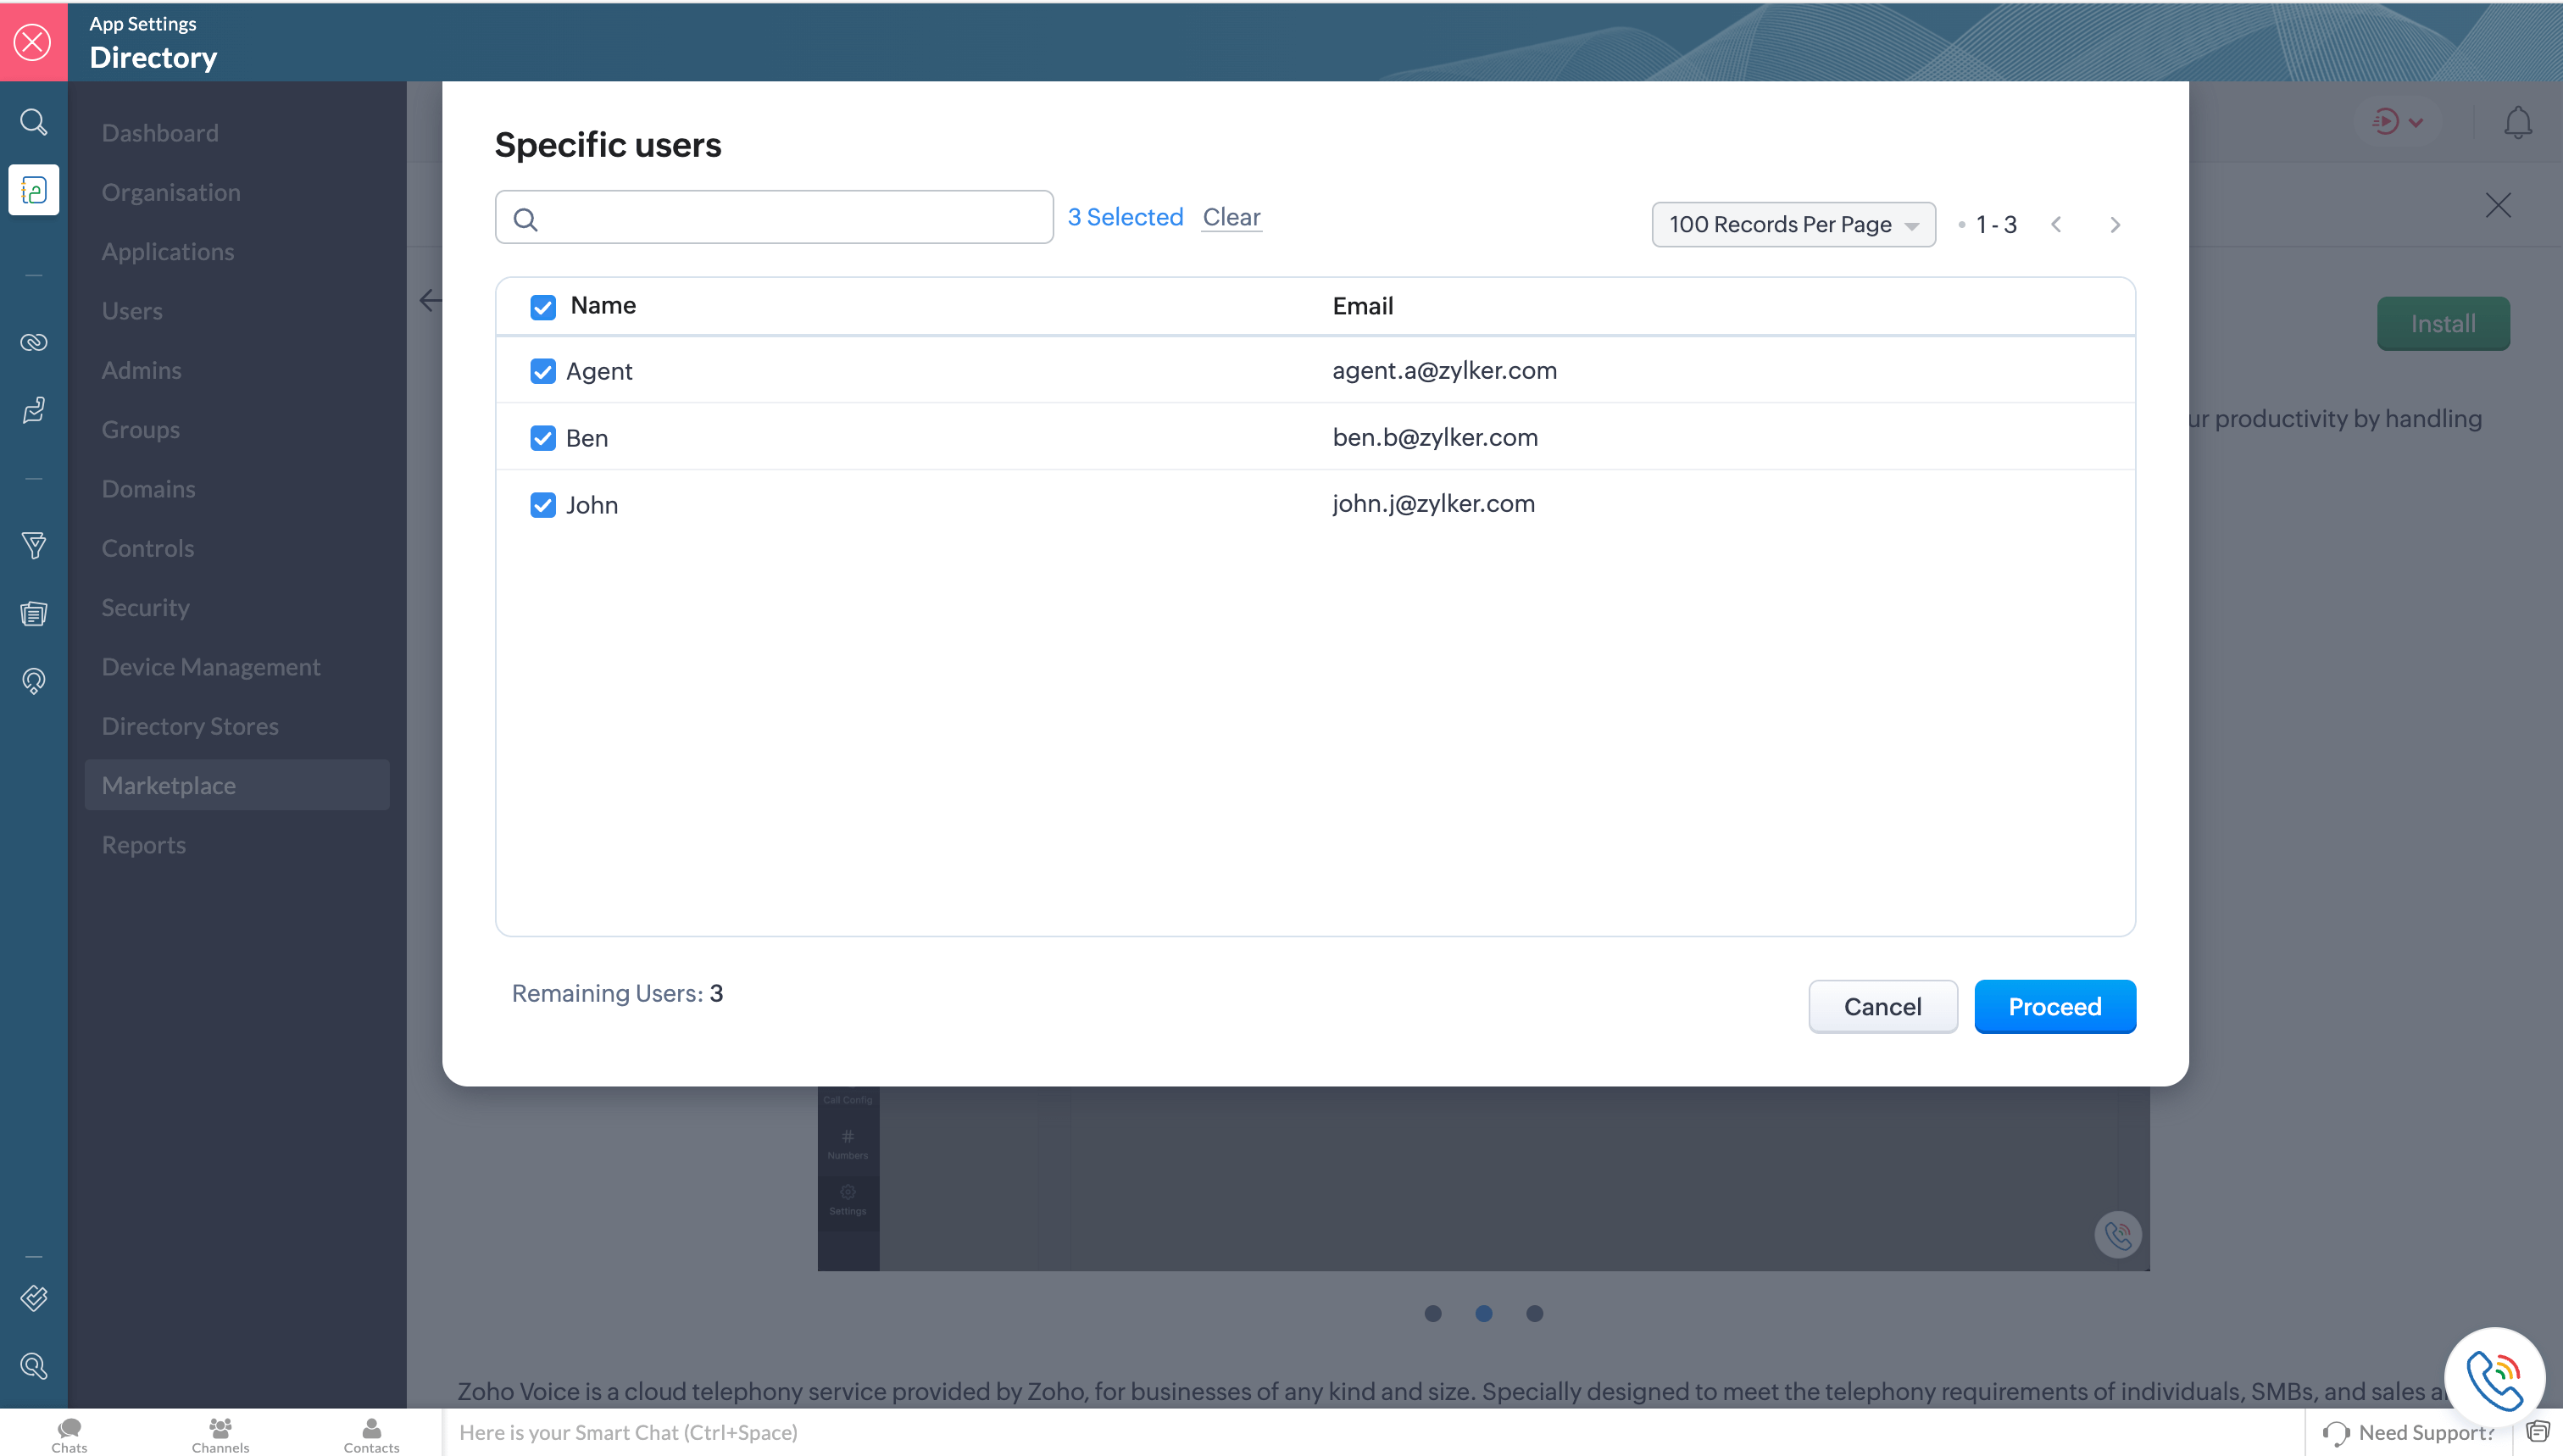Open Marketplace in the sidebar menu
The width and height of the screenshot is (2563, 1456).
click(x=169, y=785)
